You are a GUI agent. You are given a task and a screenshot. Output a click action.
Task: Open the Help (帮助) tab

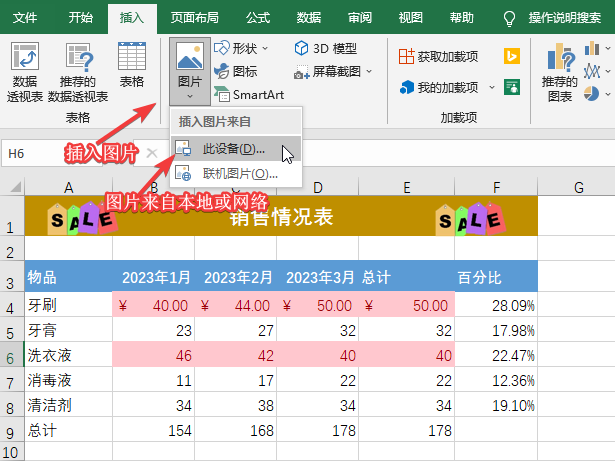pos(462,18)
